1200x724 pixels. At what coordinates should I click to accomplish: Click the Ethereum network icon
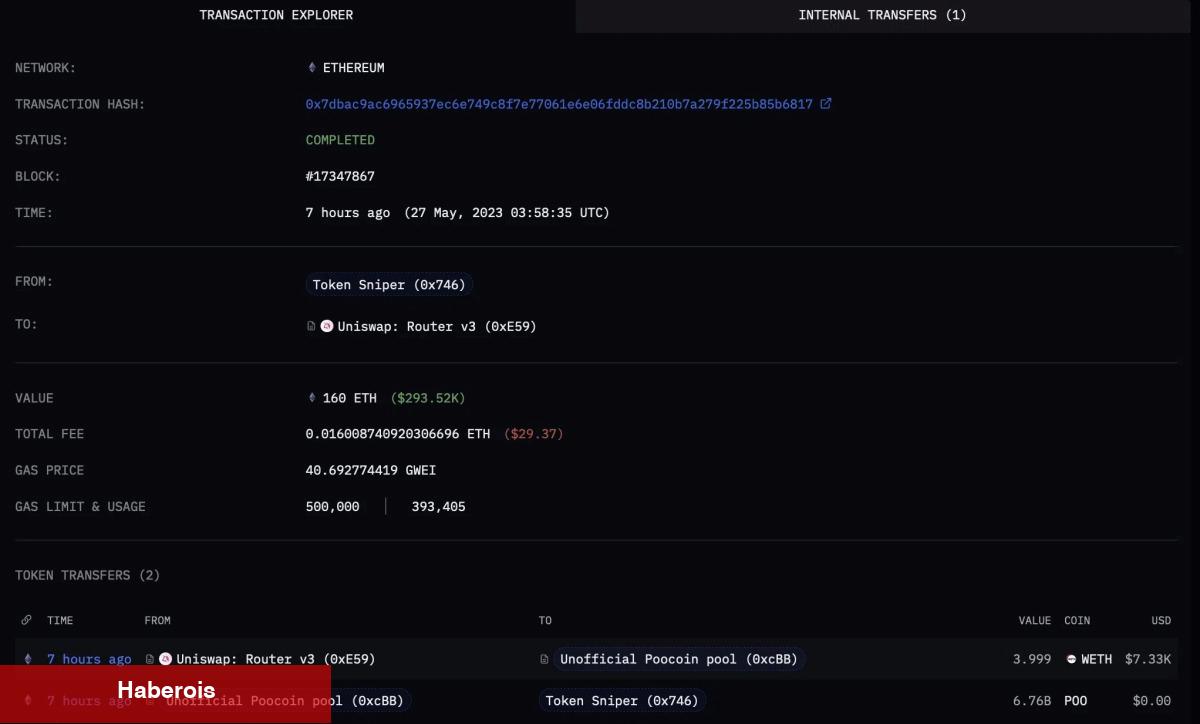(x=312, y=68)
